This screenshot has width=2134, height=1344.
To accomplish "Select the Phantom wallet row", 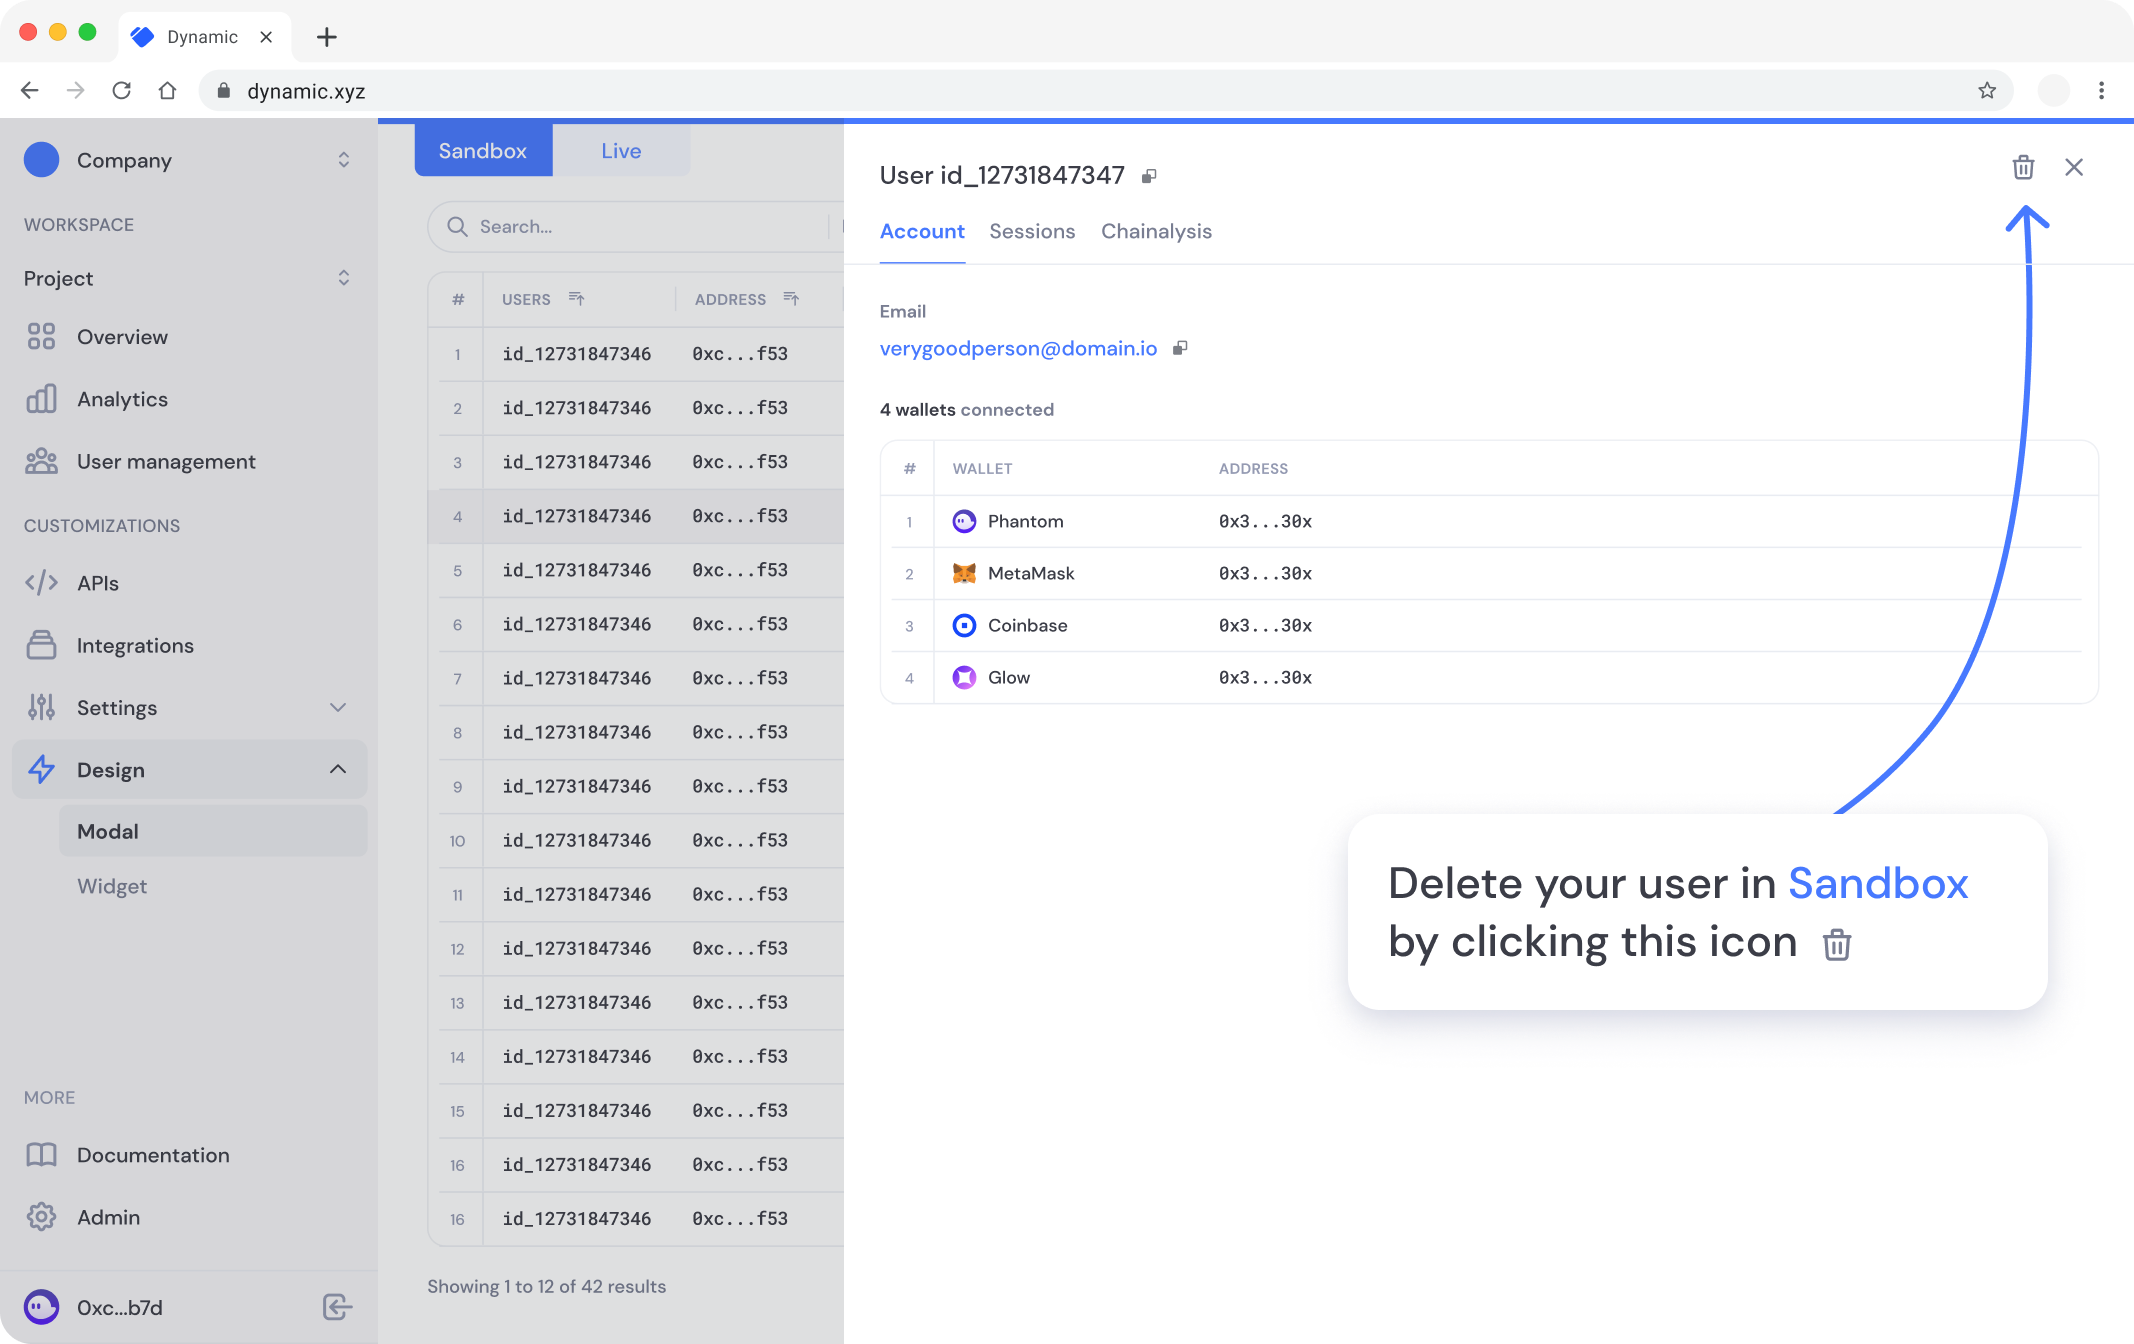I will [x=1025, y=521].
